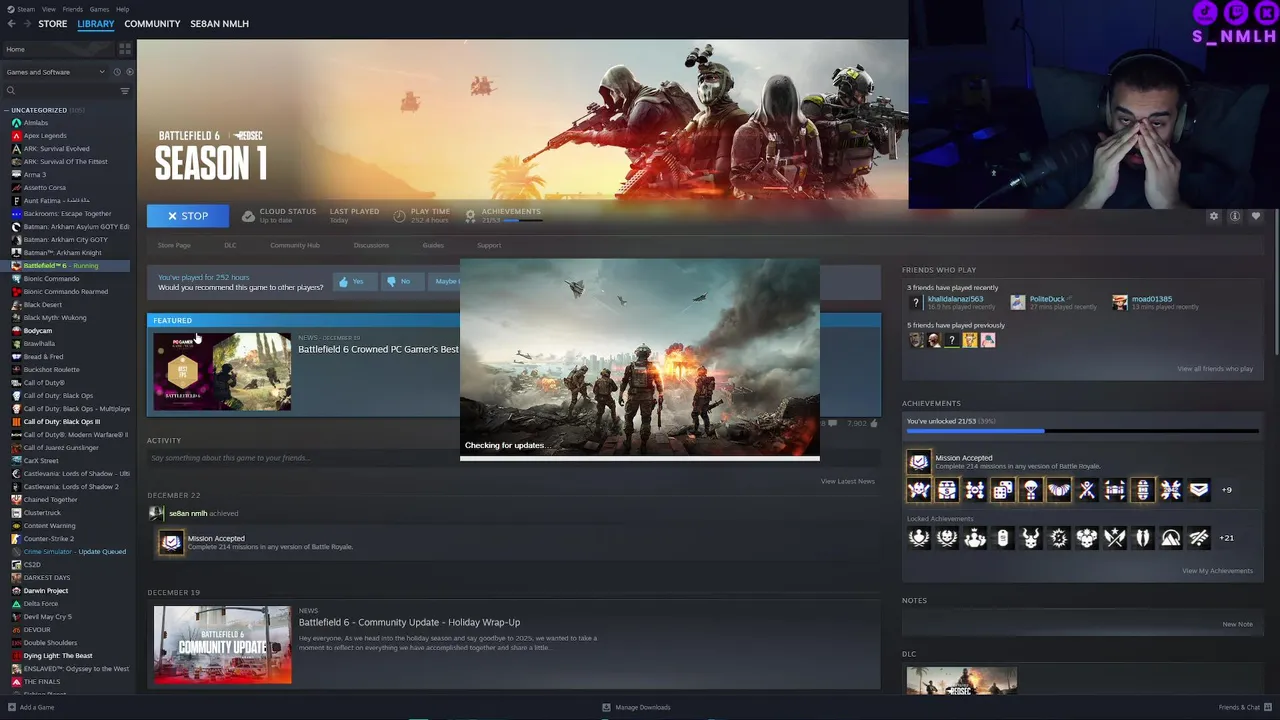This screenshot has height=720, width=1280.
Task: Click the achievements gear icon in header
Action: point(470,216)
